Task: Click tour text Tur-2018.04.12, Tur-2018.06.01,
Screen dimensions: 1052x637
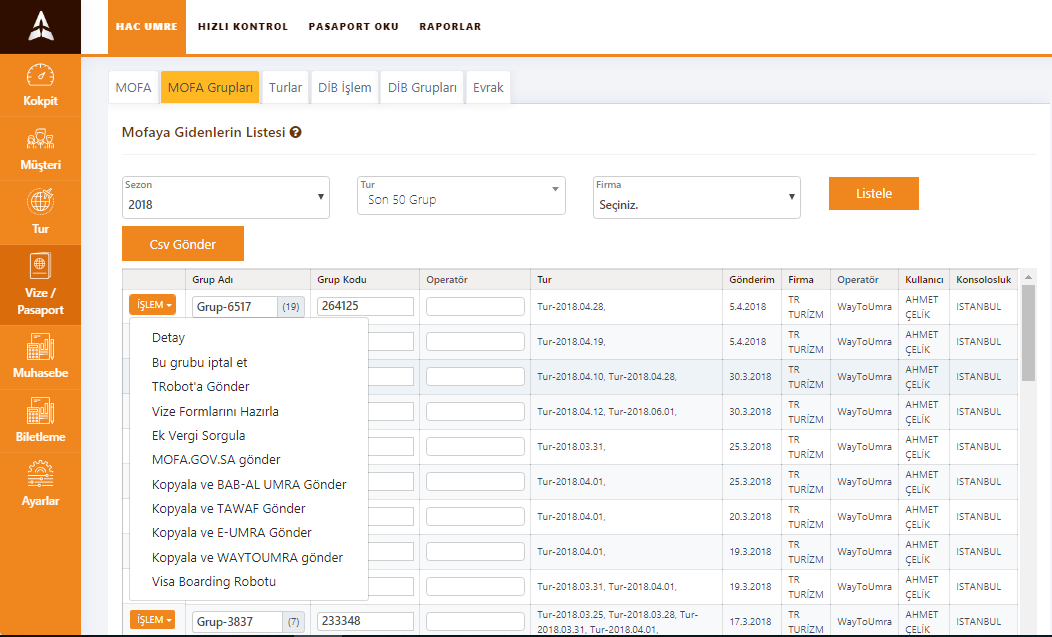Action: [x=607, y=411]
